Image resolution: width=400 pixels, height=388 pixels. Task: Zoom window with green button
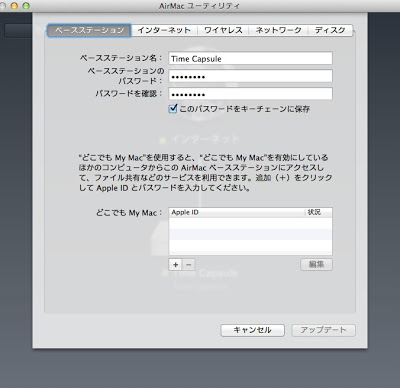pyautogui.click(x=26, y=6)
